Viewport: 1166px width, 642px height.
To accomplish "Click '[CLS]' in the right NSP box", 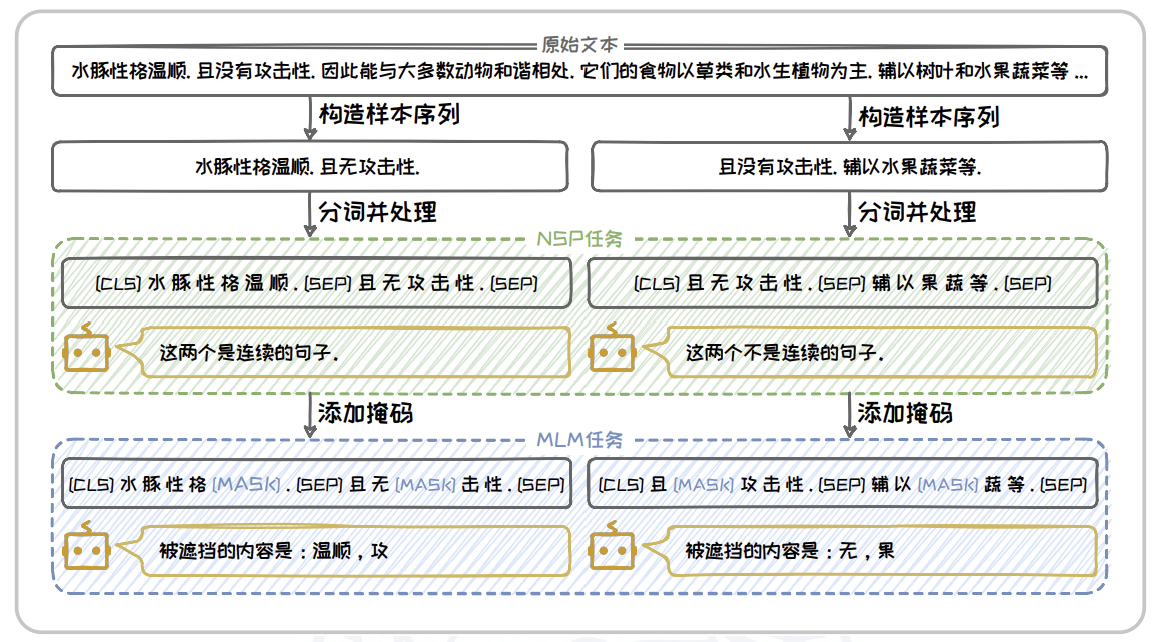I will click(657, 283).
